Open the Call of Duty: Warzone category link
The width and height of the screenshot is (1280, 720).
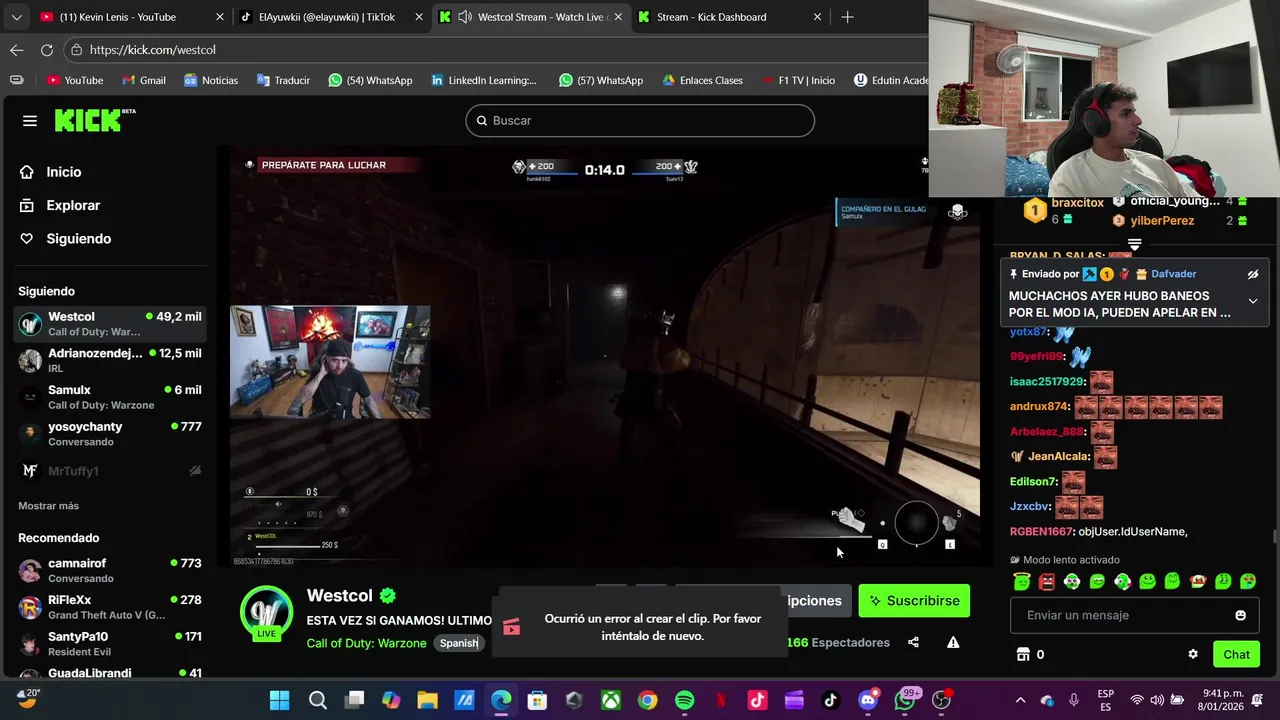366,643
